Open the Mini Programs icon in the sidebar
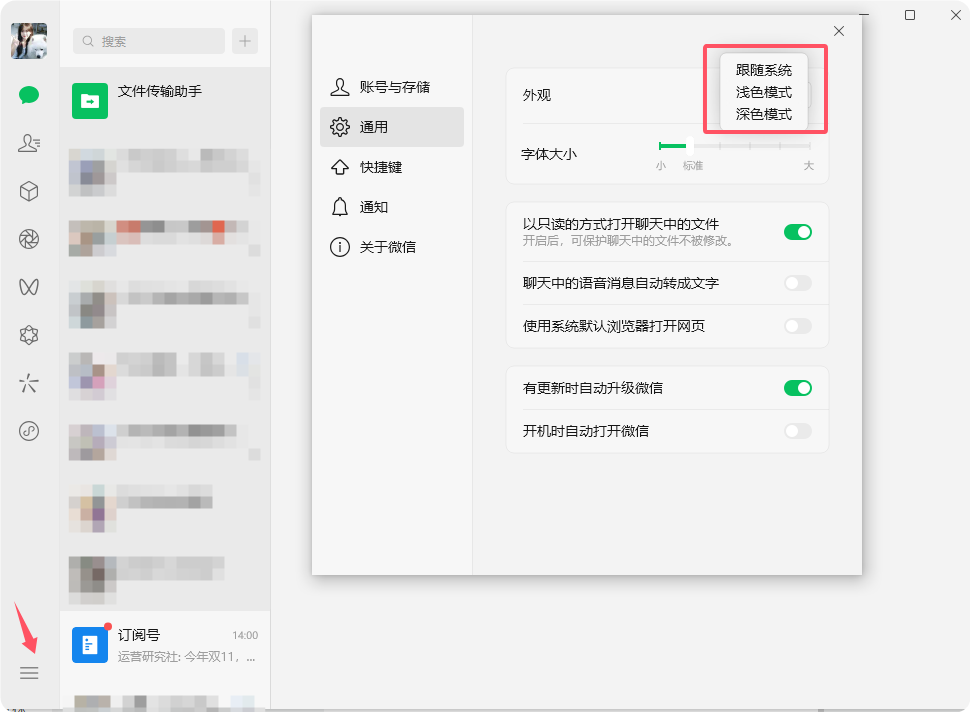This screenshot has width=970, height=712. 29,431
